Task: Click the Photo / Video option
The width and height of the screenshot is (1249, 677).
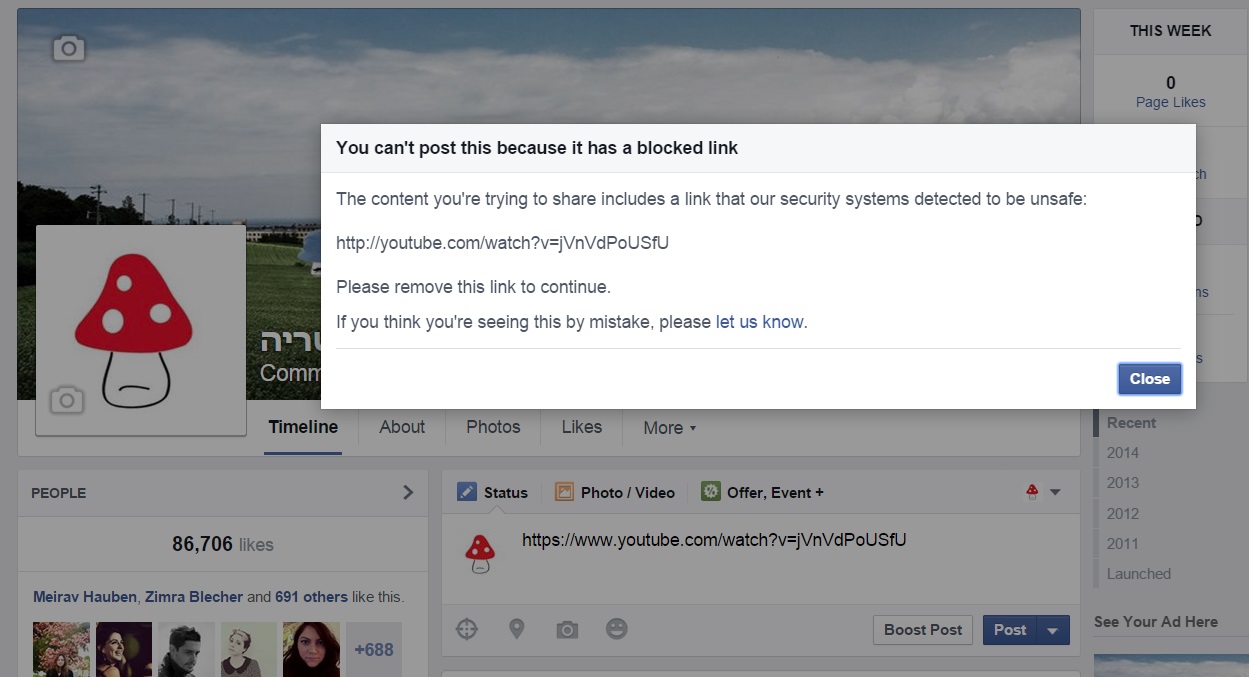Action: point(615,492)
